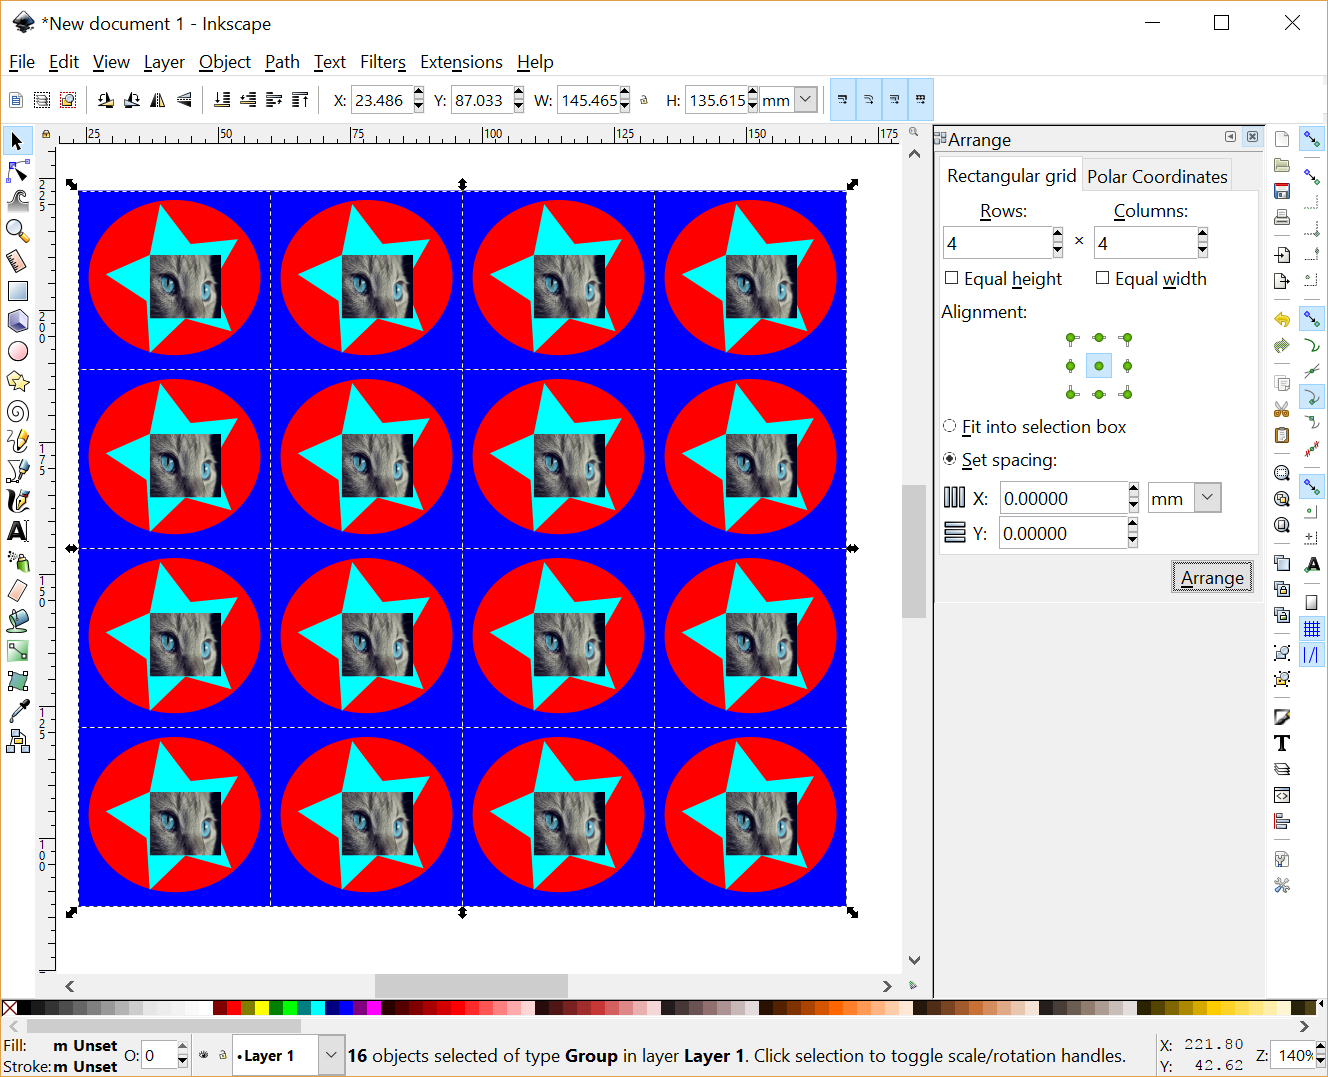1328x1077 pixels.
Task: Choose the Spiral tool
Action: pyautogui.click(x=17, y=411)
